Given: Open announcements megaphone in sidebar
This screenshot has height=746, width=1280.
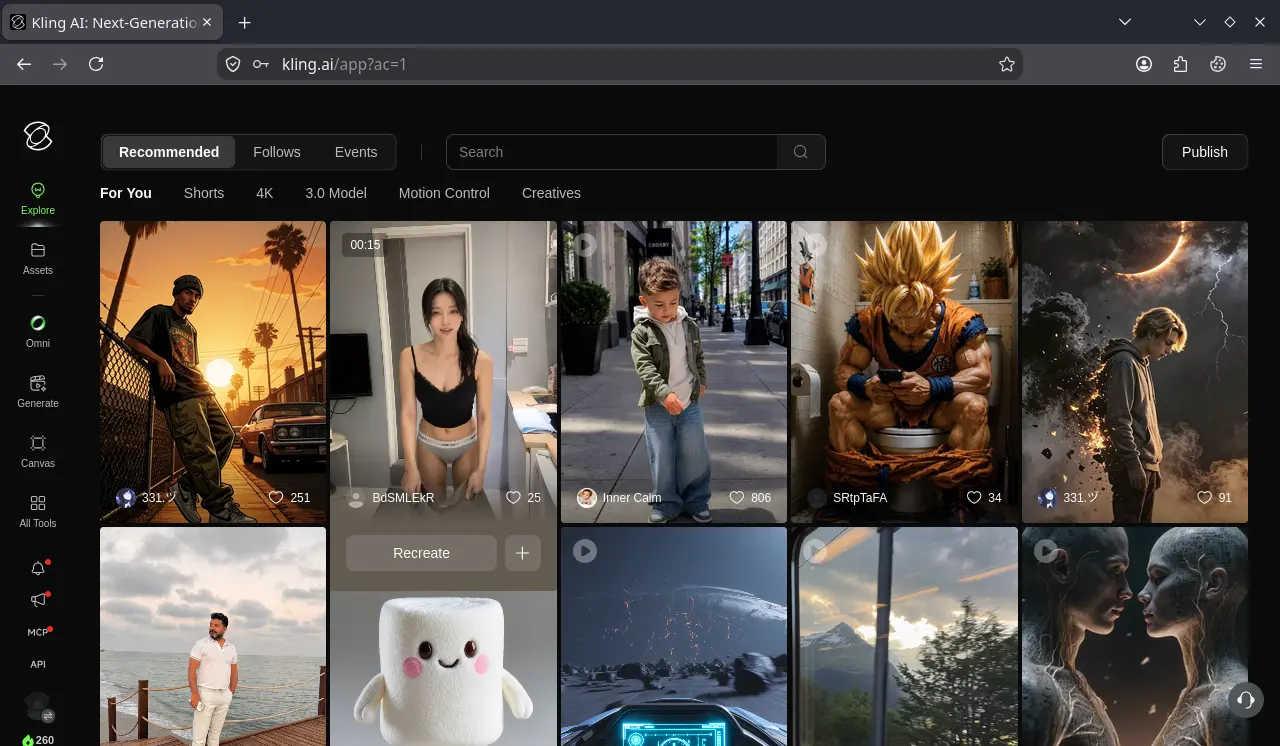Looking at the screenshot, I should tap(38, 600).
